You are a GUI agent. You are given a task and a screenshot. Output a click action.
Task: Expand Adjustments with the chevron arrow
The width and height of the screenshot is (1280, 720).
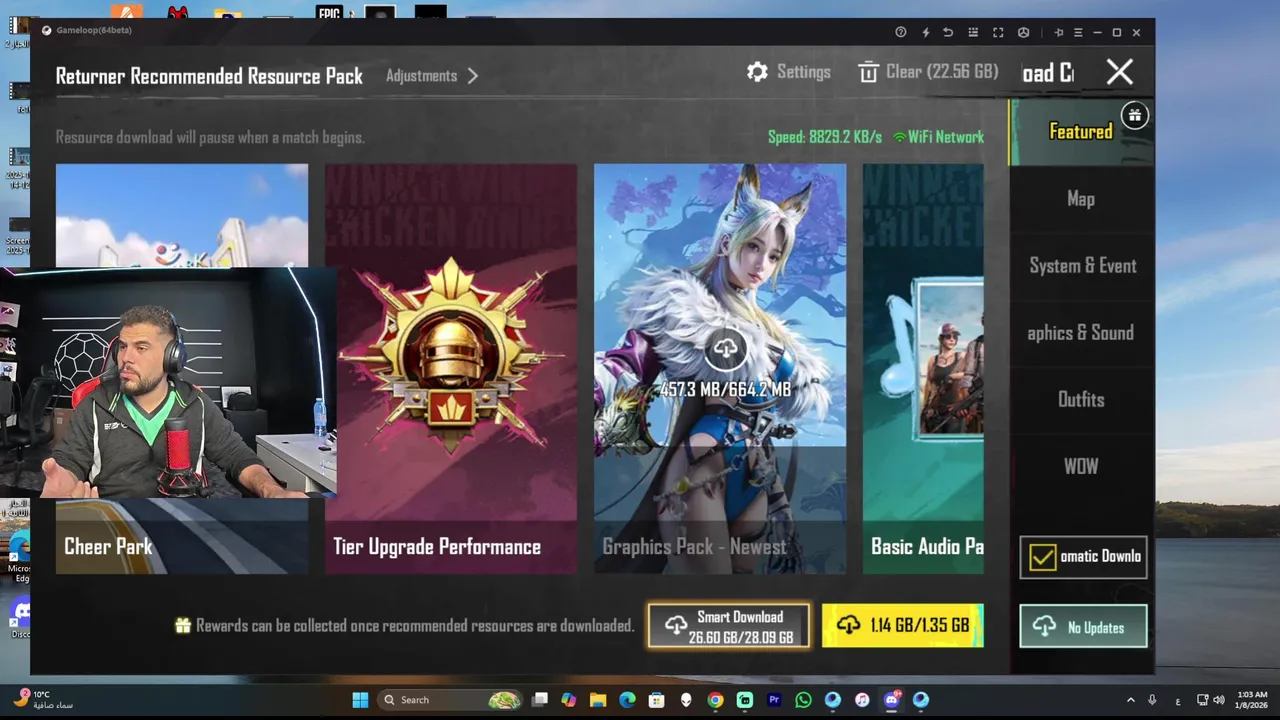(x=473, y=75)
